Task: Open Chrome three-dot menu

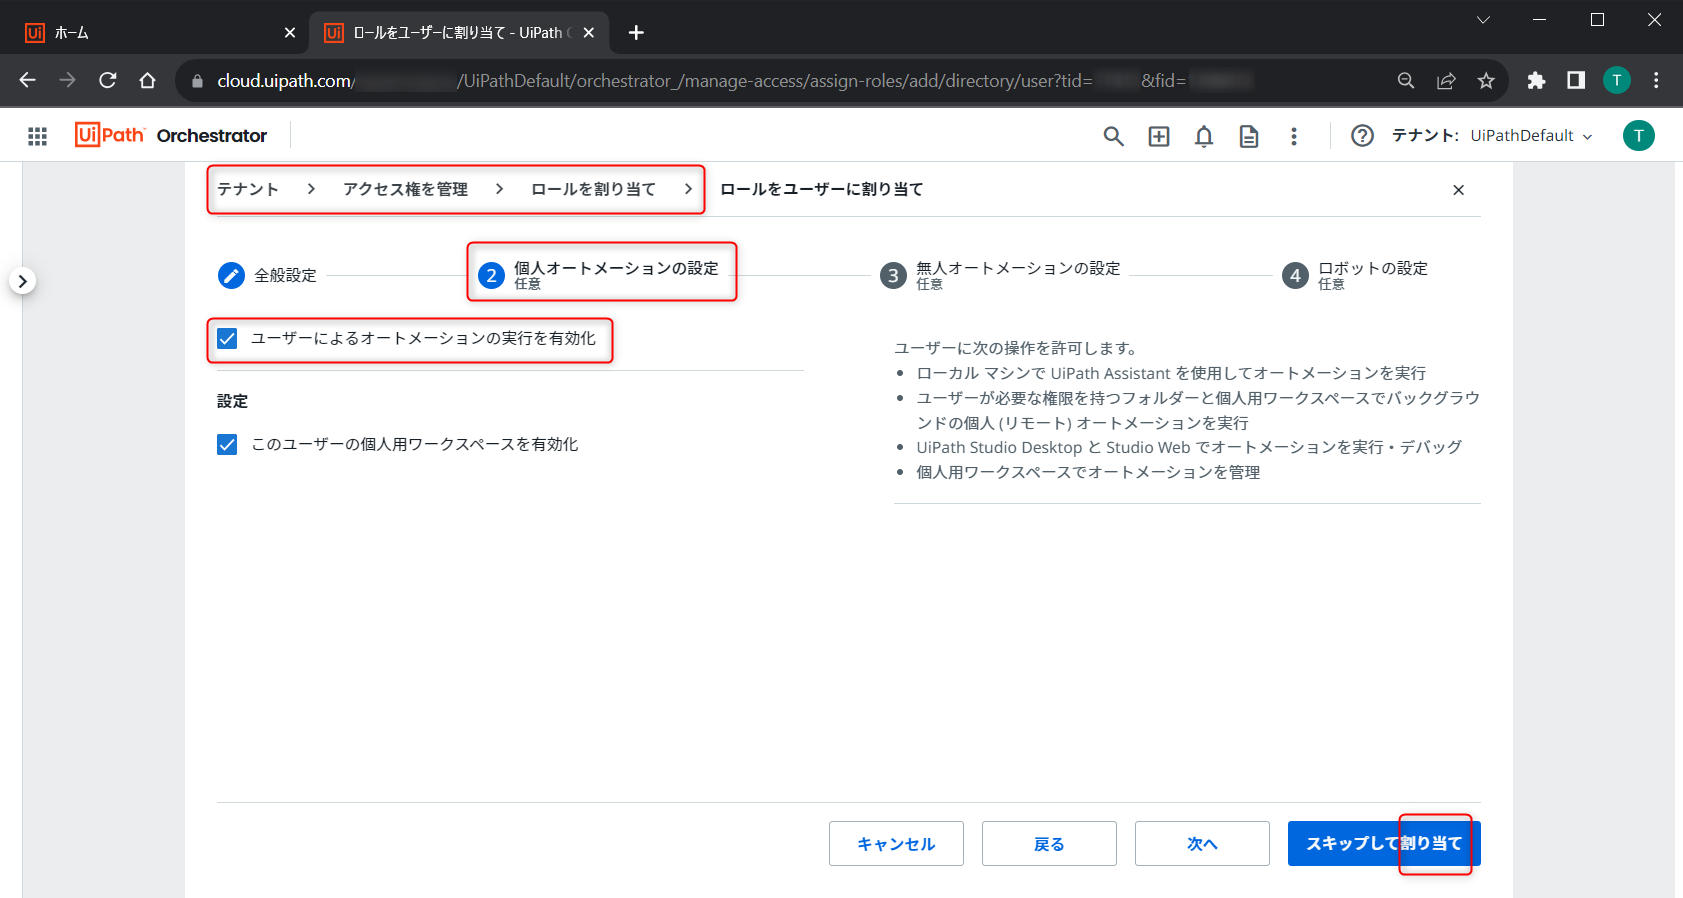Action: [x=1656, y=81]
